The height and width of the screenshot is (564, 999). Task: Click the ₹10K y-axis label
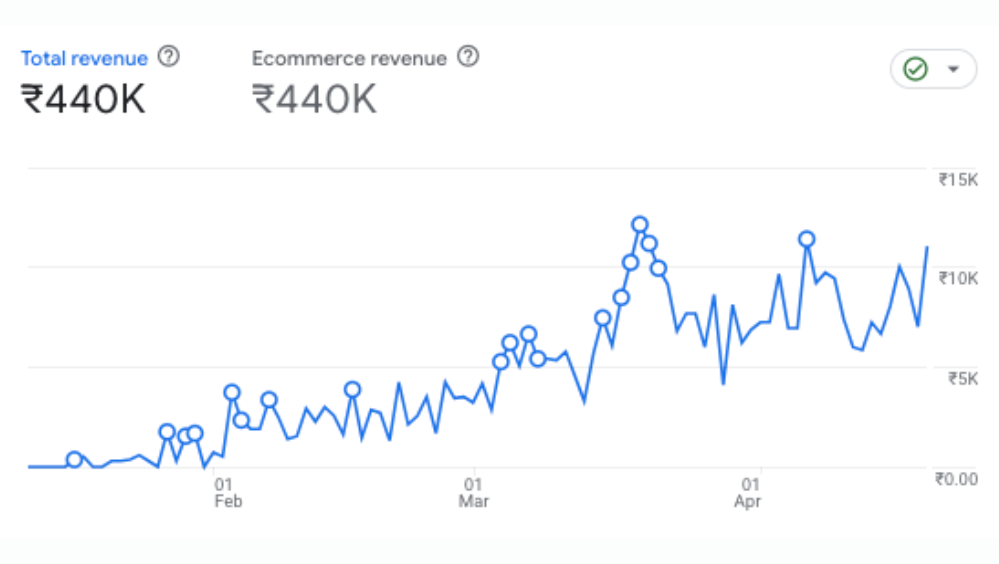957,278
